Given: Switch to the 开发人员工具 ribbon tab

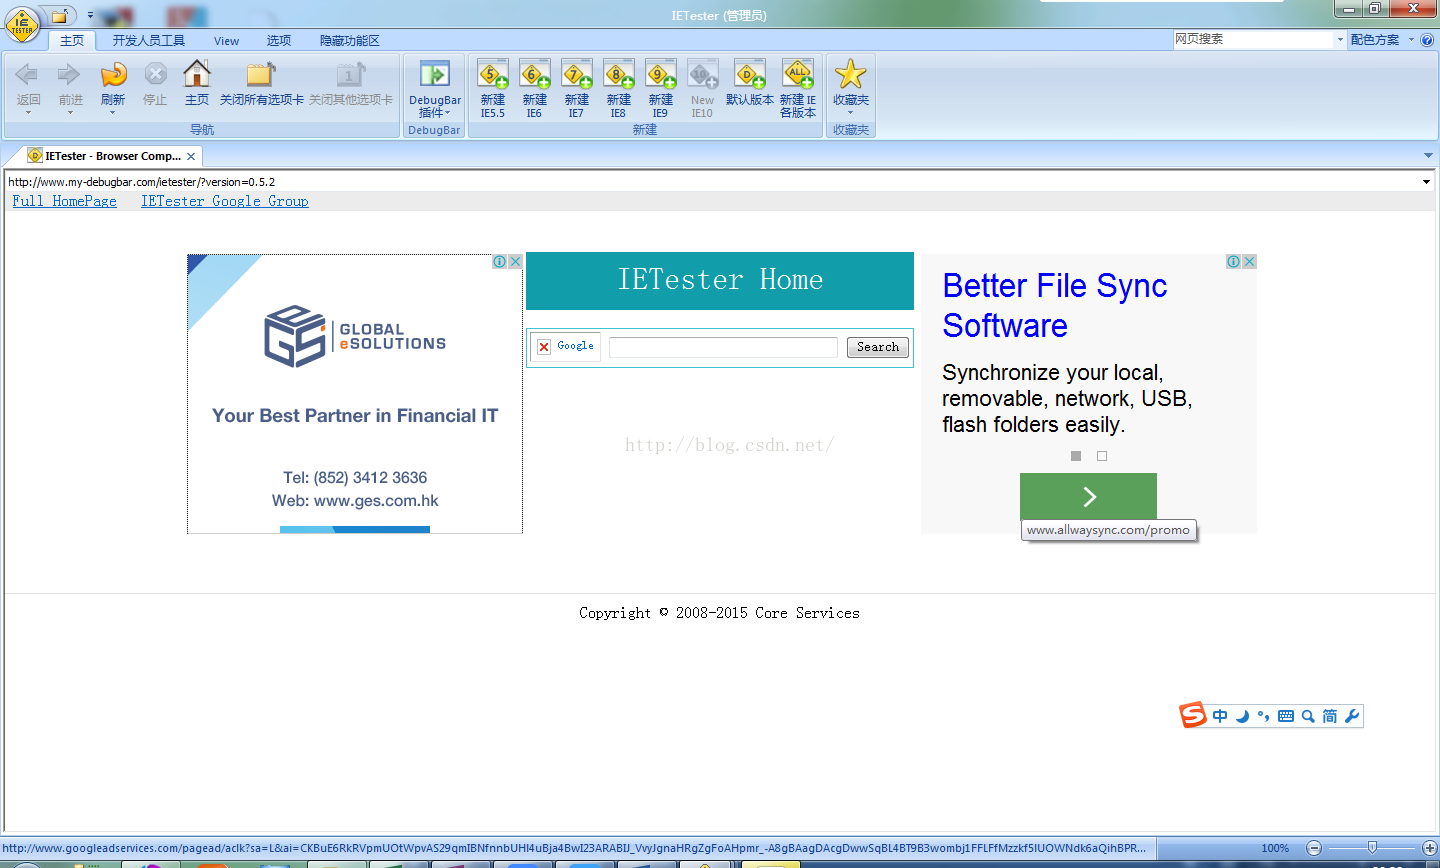Looking at the screenshot, I should [x=148, y=41].
